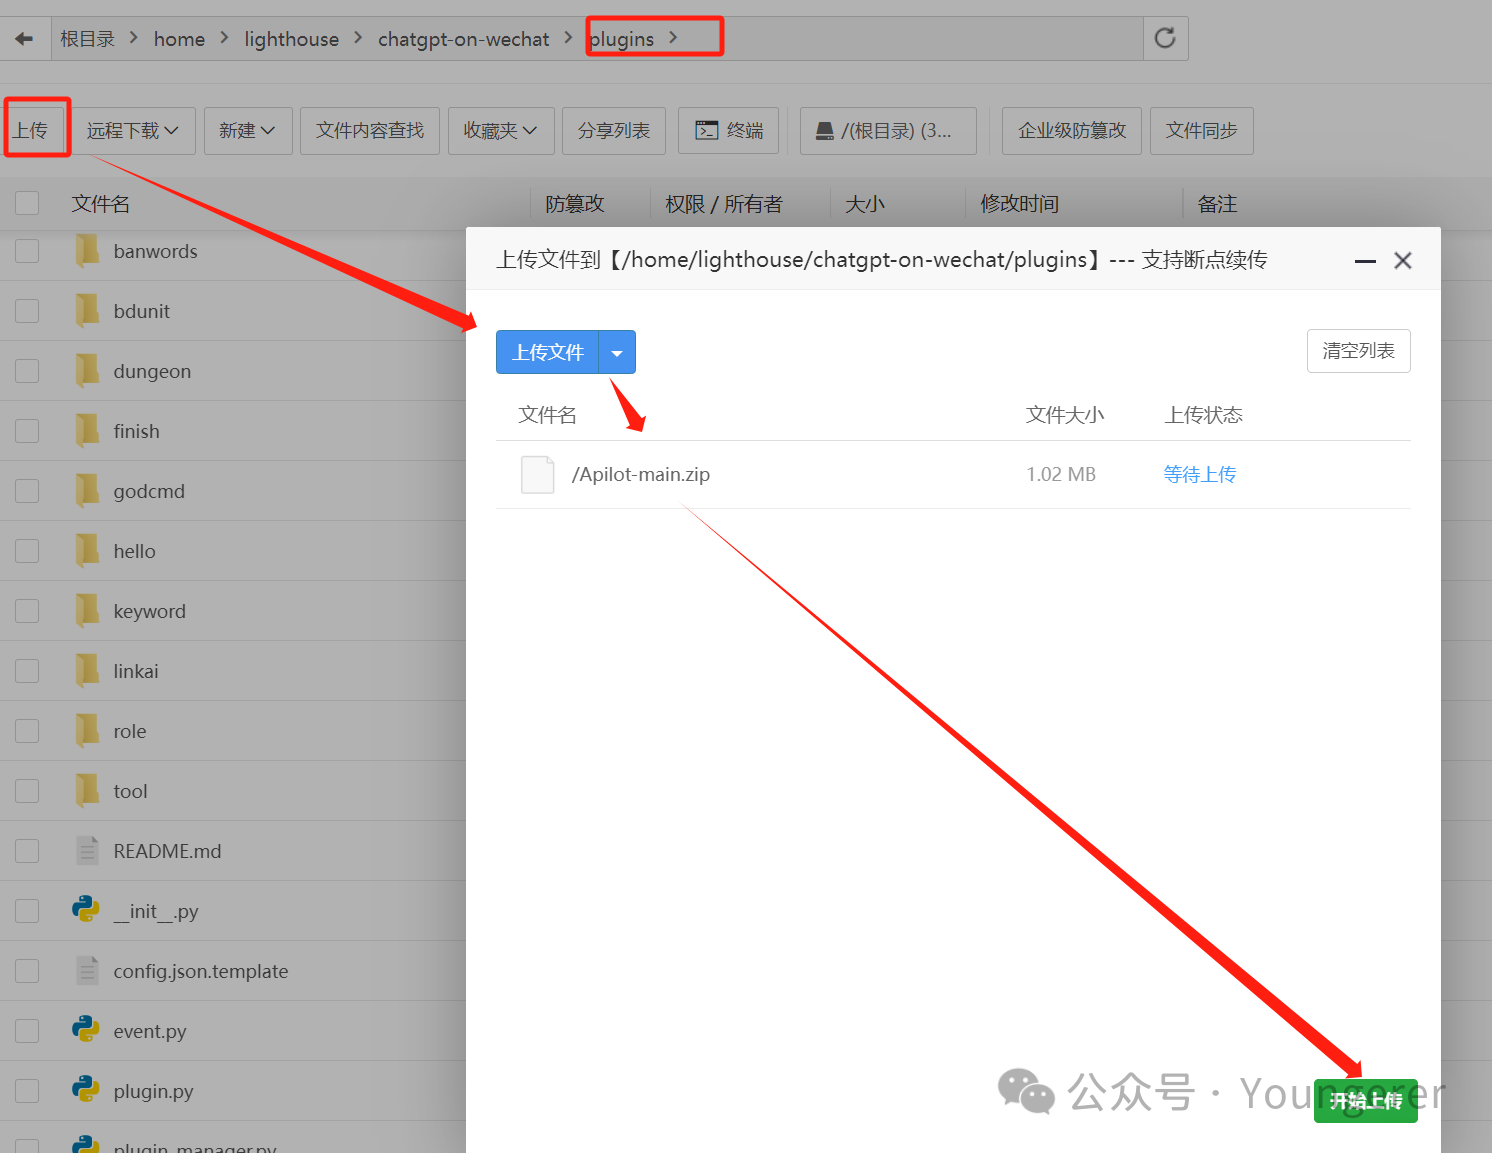Image resolution: width=1492 pixels, height=1153 pixels.
Task: Refresh the directory listing
Action: click(1165, 38)
